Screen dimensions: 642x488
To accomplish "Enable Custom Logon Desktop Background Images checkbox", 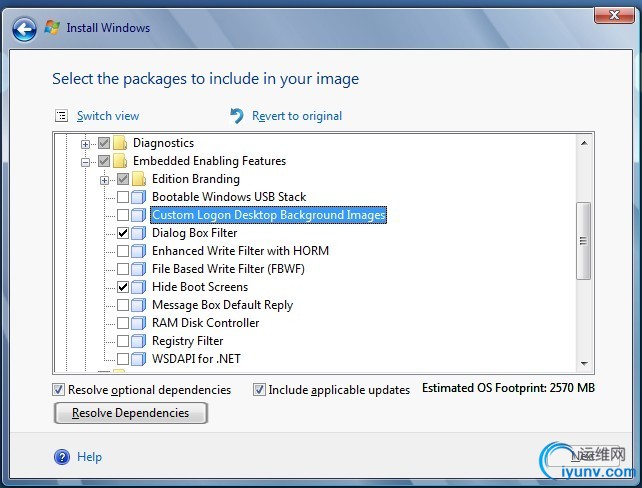I will tap(123, 215).
